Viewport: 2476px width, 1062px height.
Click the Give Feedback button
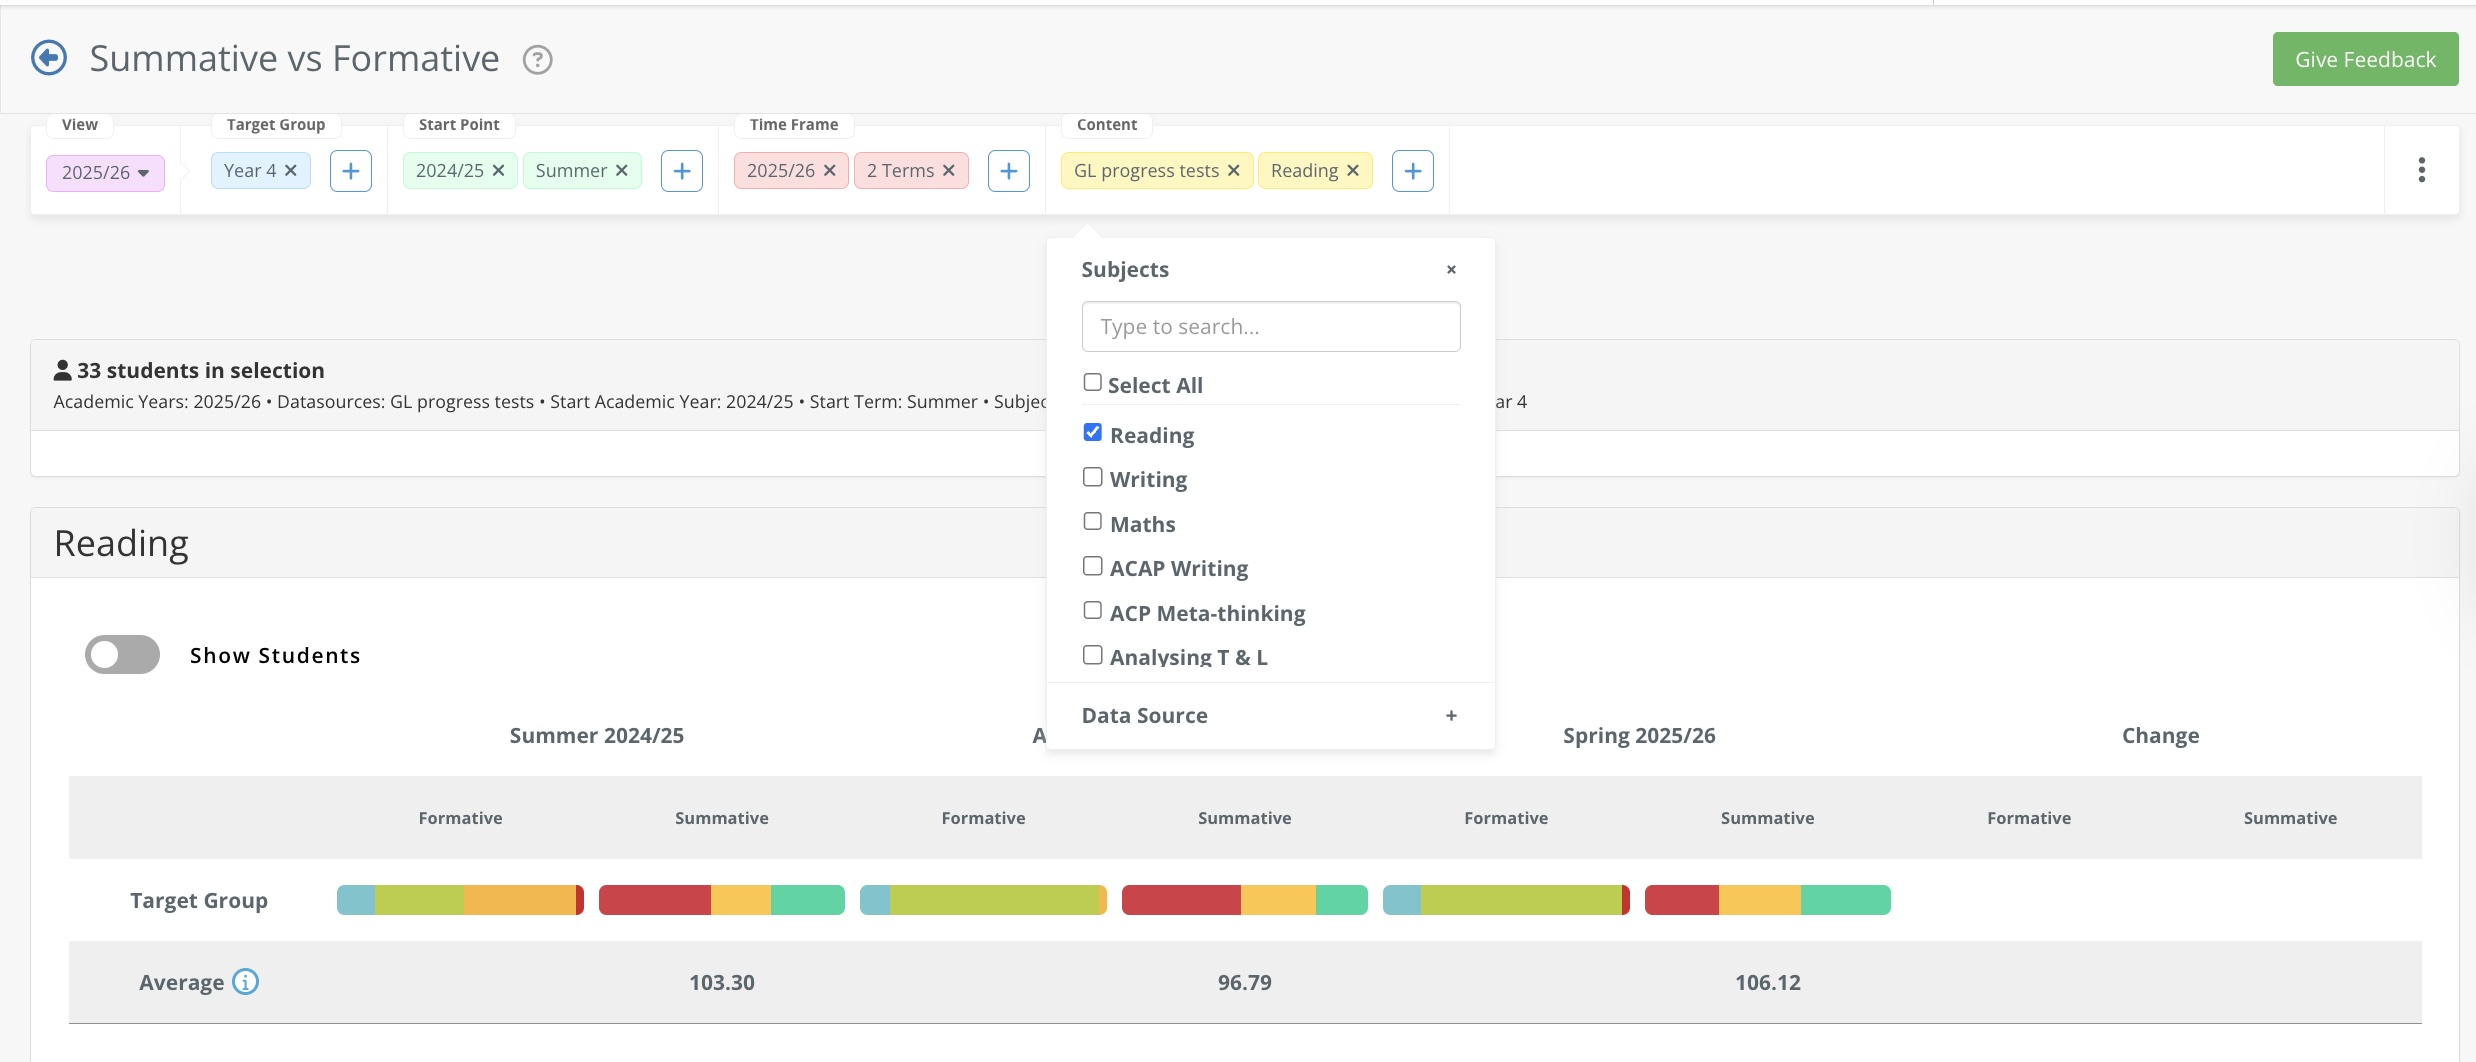click(x=2364, y=59)
